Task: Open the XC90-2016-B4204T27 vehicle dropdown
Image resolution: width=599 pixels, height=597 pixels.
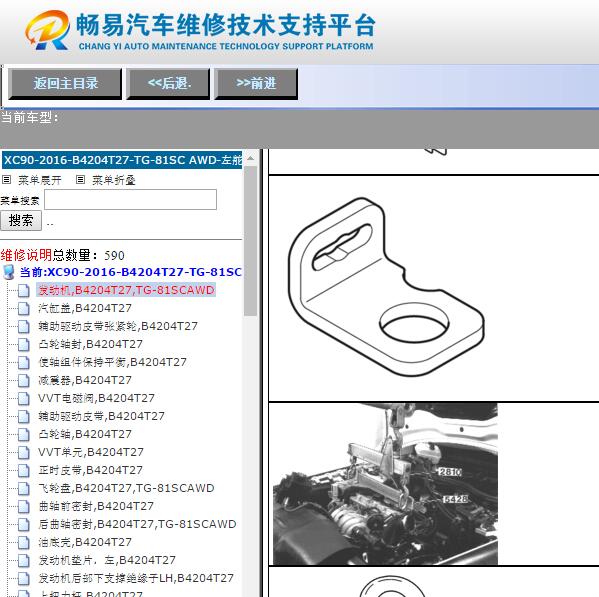Action: (x=122, y=160)
